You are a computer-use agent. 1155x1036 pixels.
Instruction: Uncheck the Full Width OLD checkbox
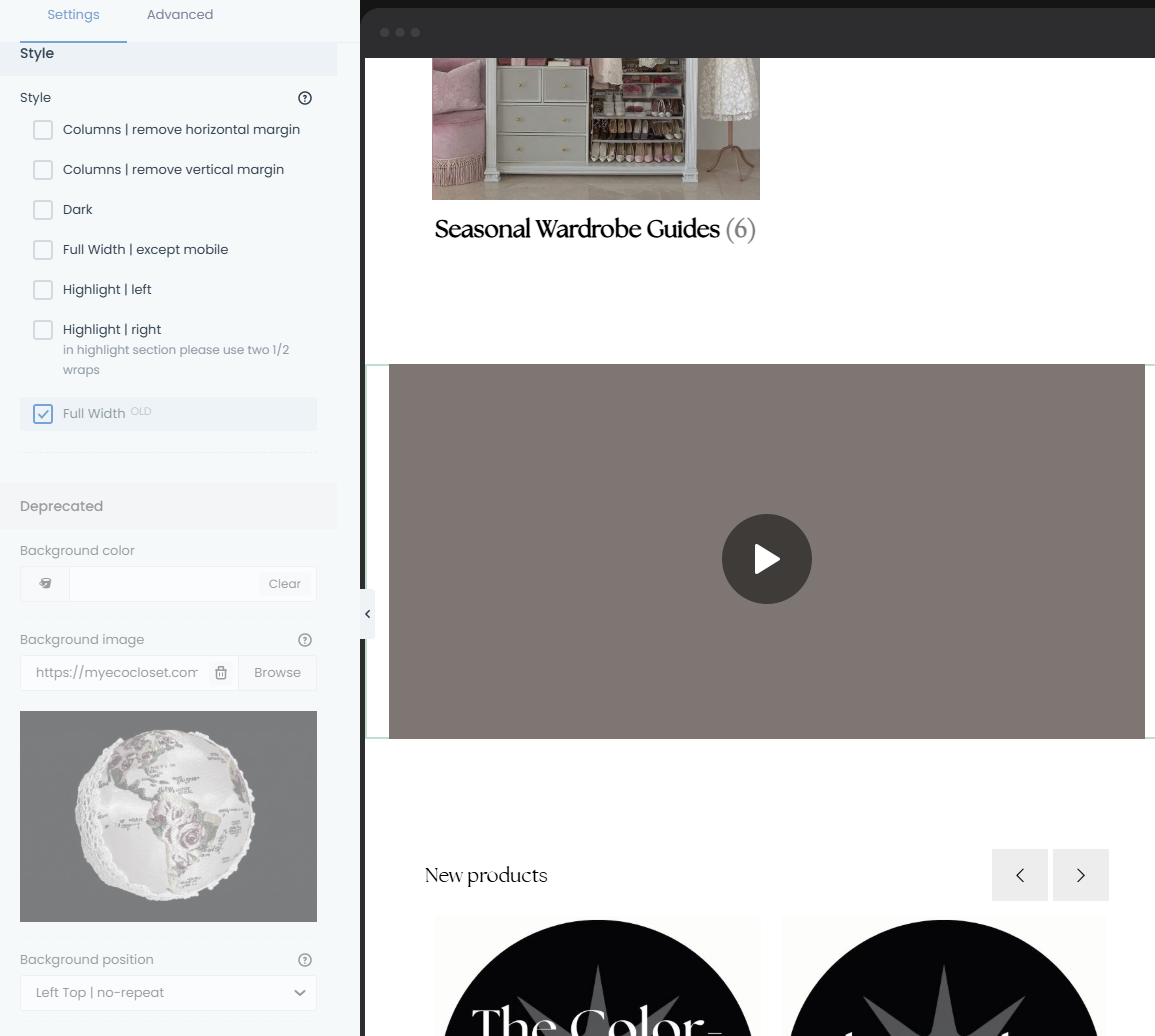coord(43,414)
